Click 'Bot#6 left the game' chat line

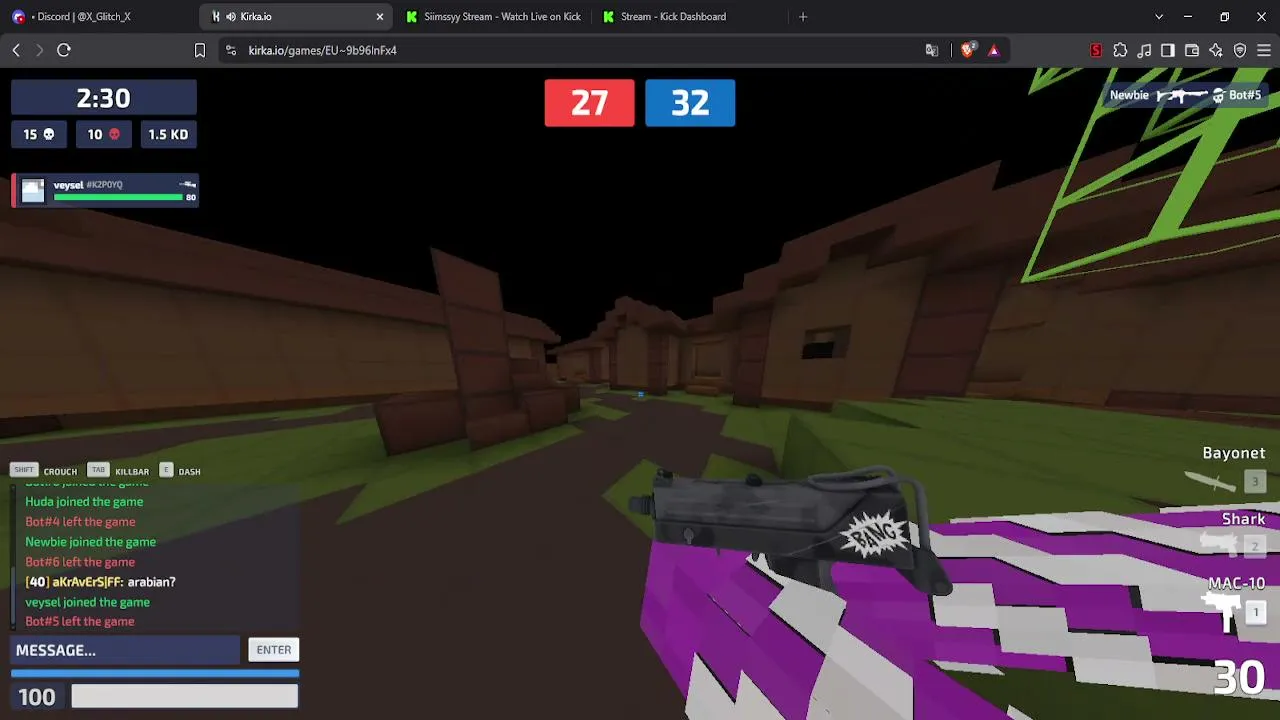click(x=80, y=562)
